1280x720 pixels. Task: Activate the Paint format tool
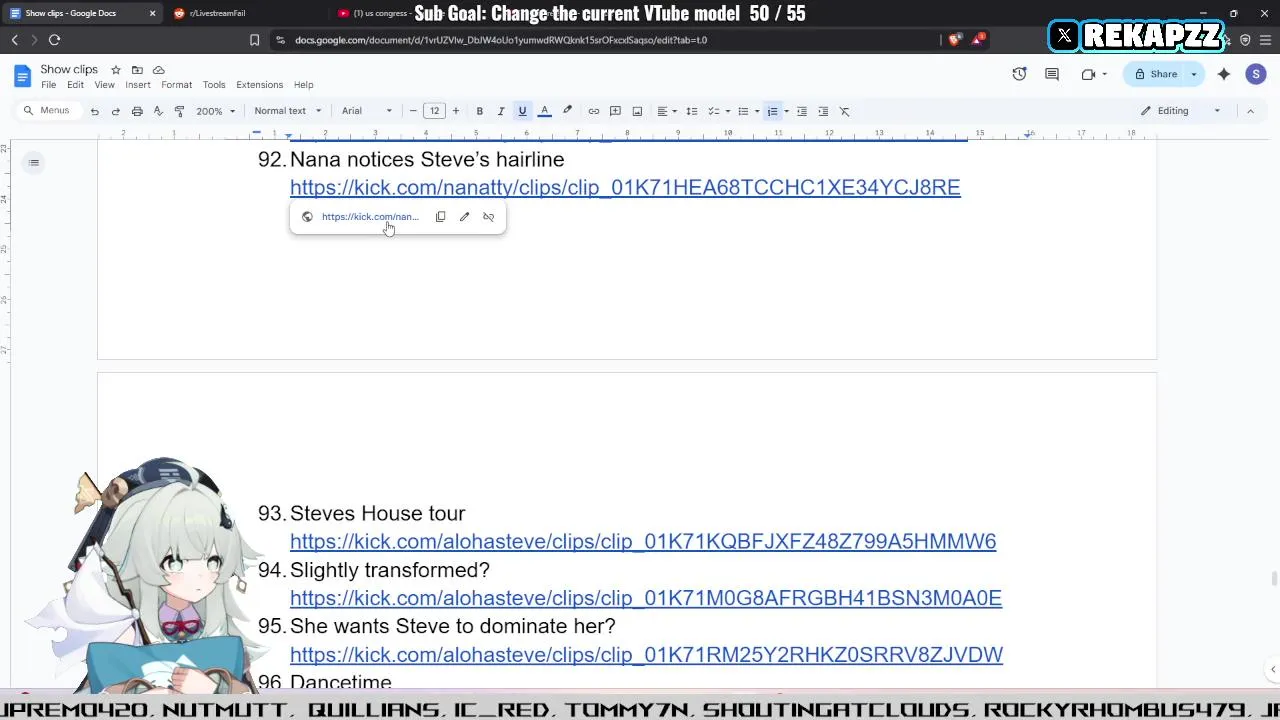coord(179,111)
